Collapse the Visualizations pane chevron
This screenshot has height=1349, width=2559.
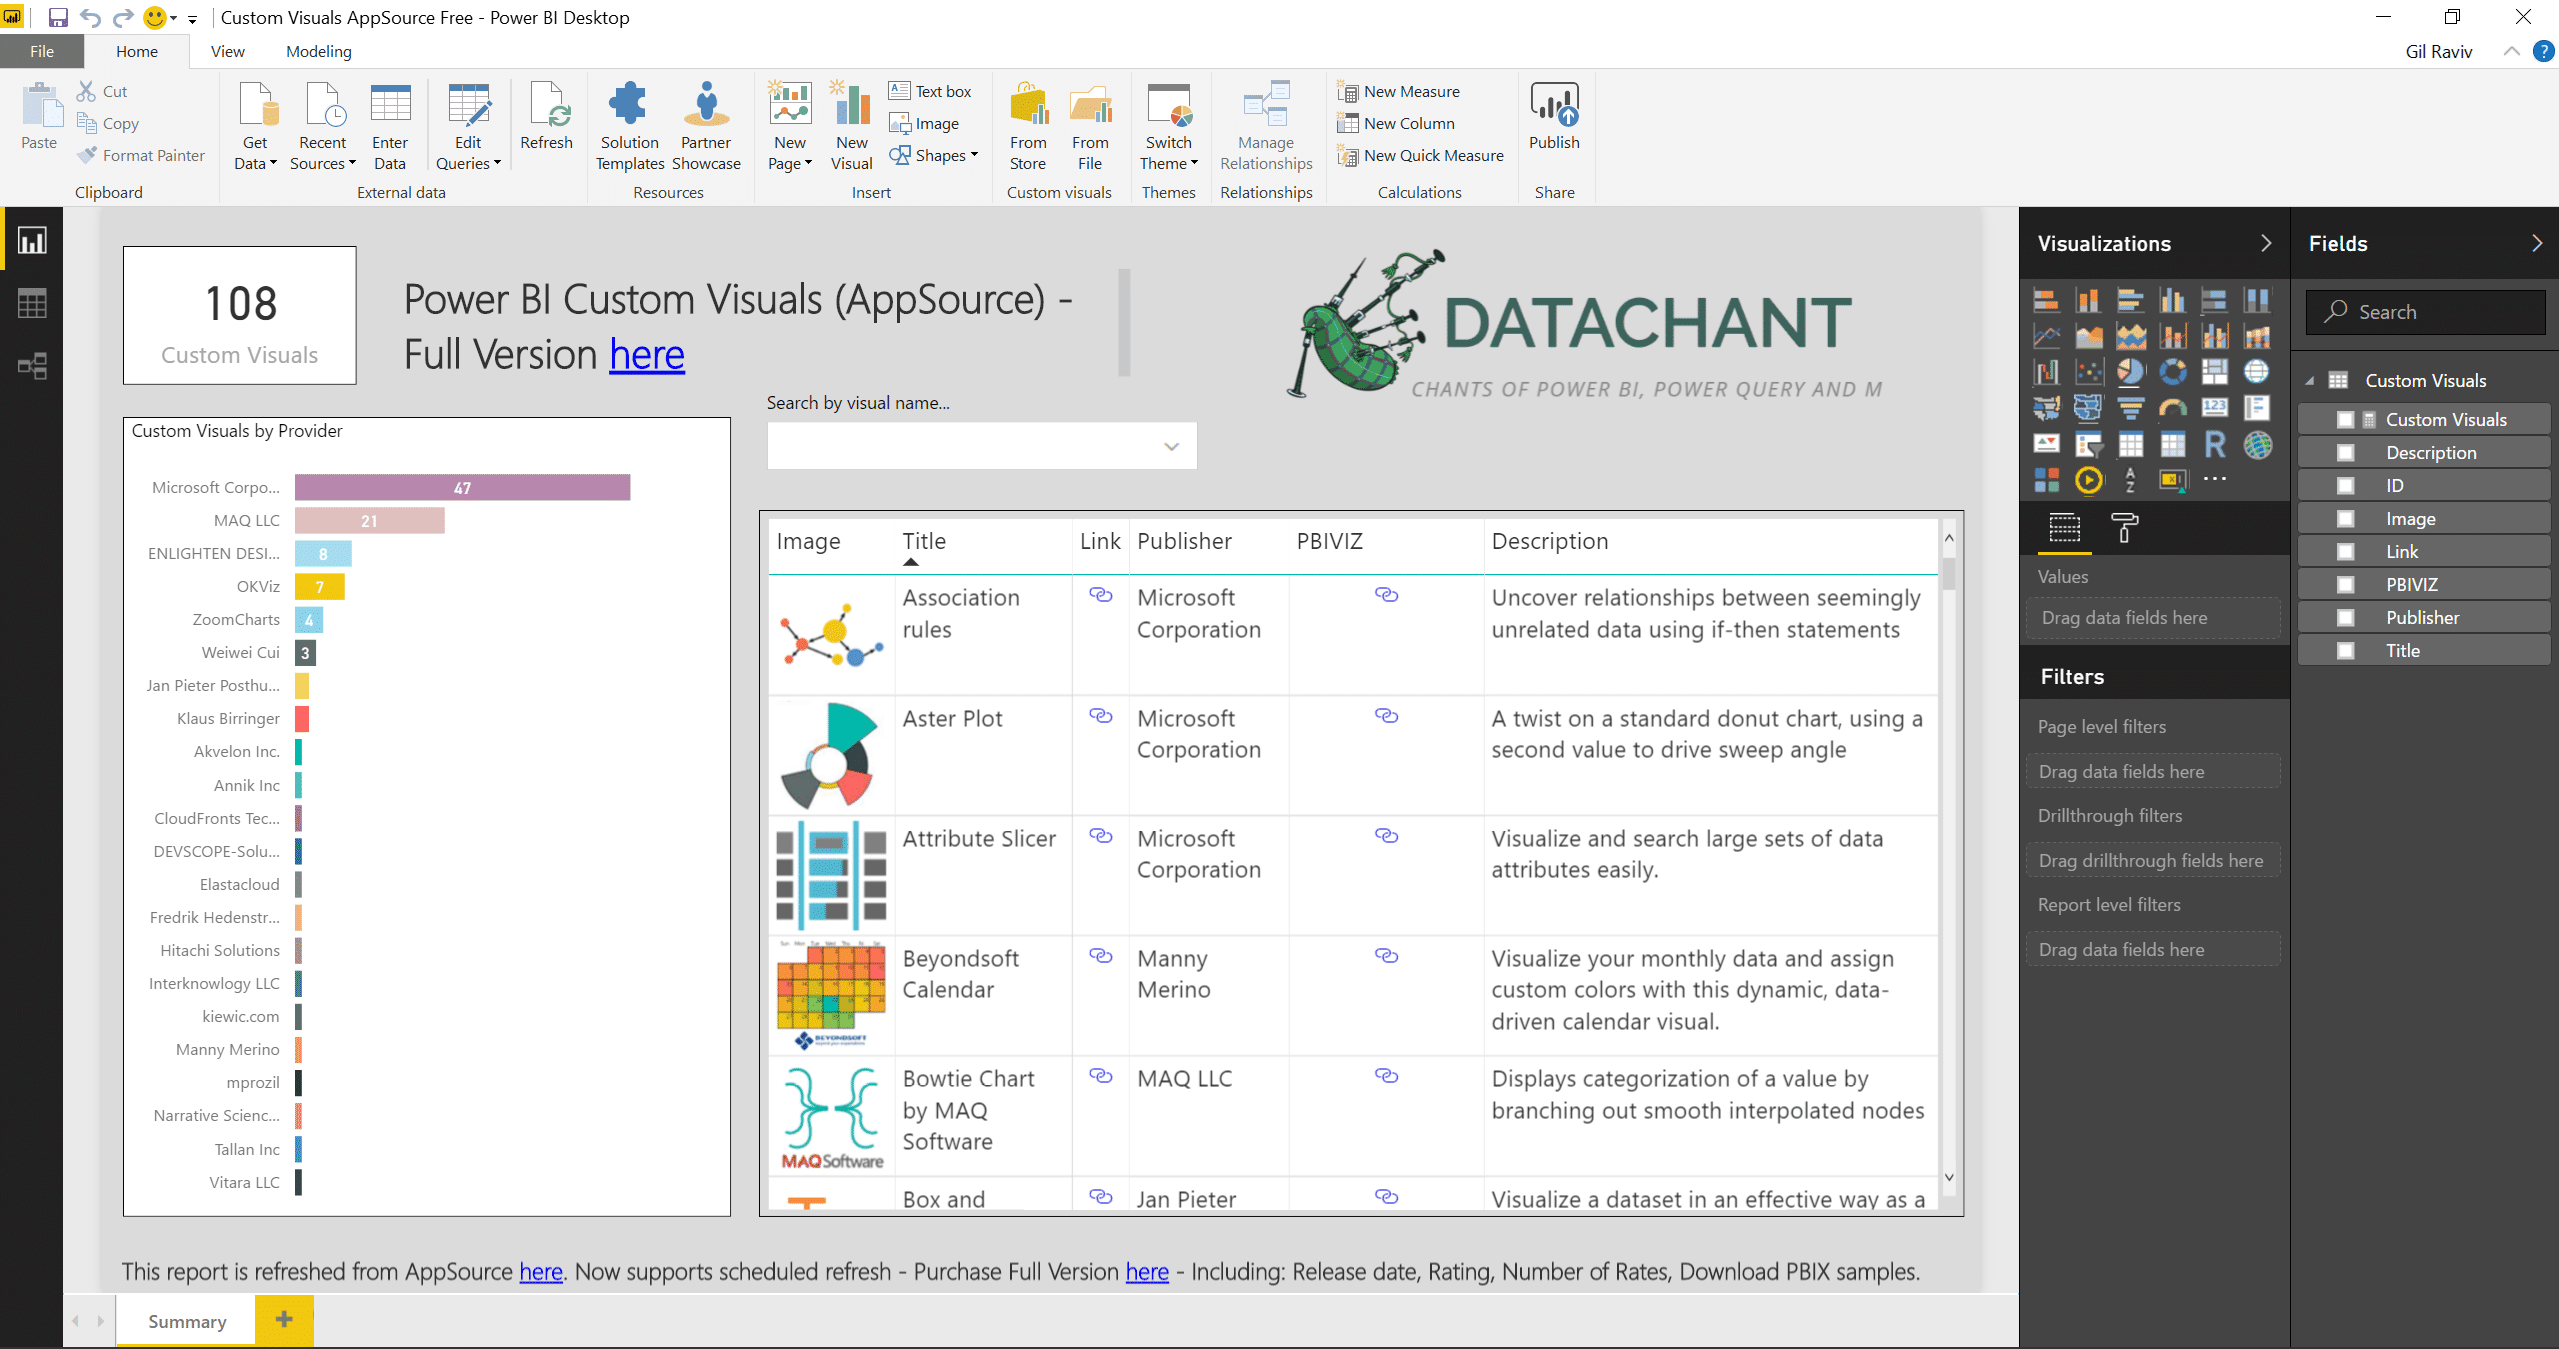coord(2266,244)
